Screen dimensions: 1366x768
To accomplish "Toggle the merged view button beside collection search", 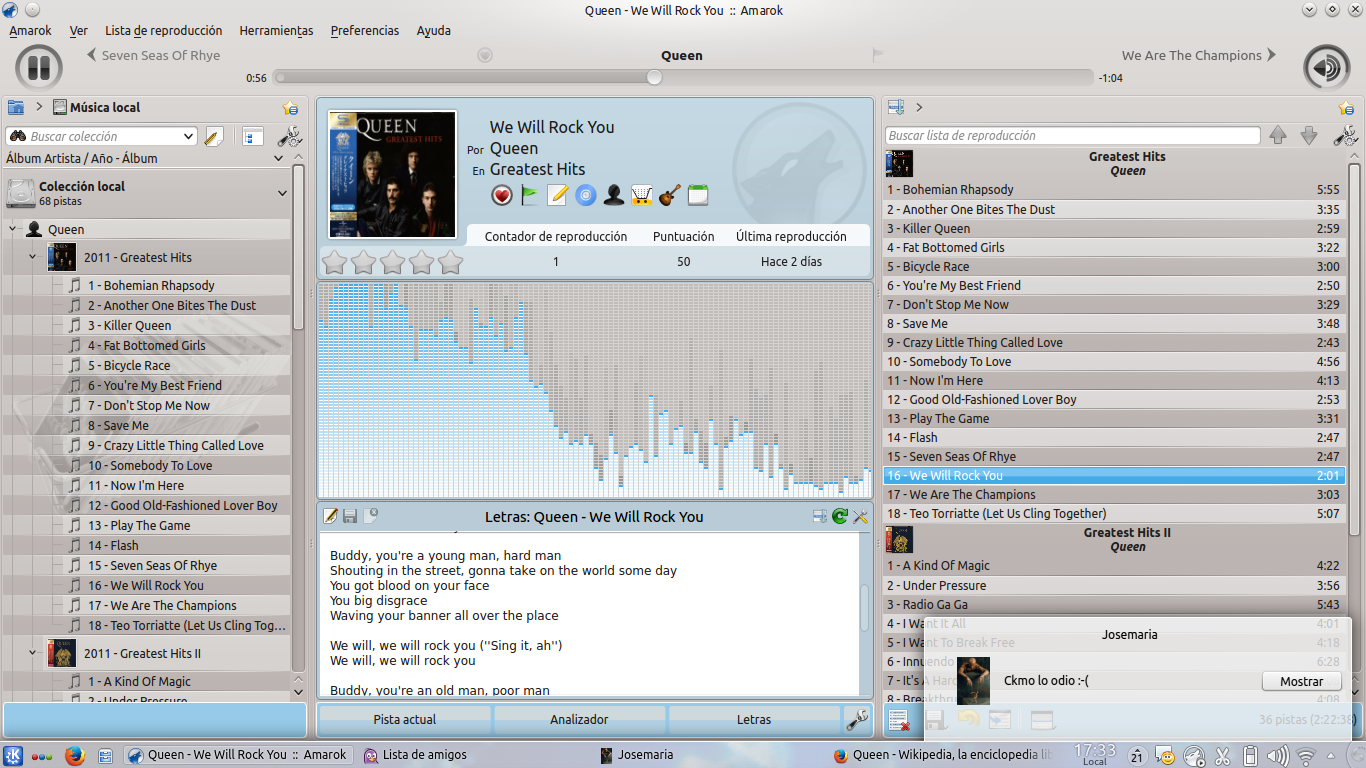I will tap(251, 136).
